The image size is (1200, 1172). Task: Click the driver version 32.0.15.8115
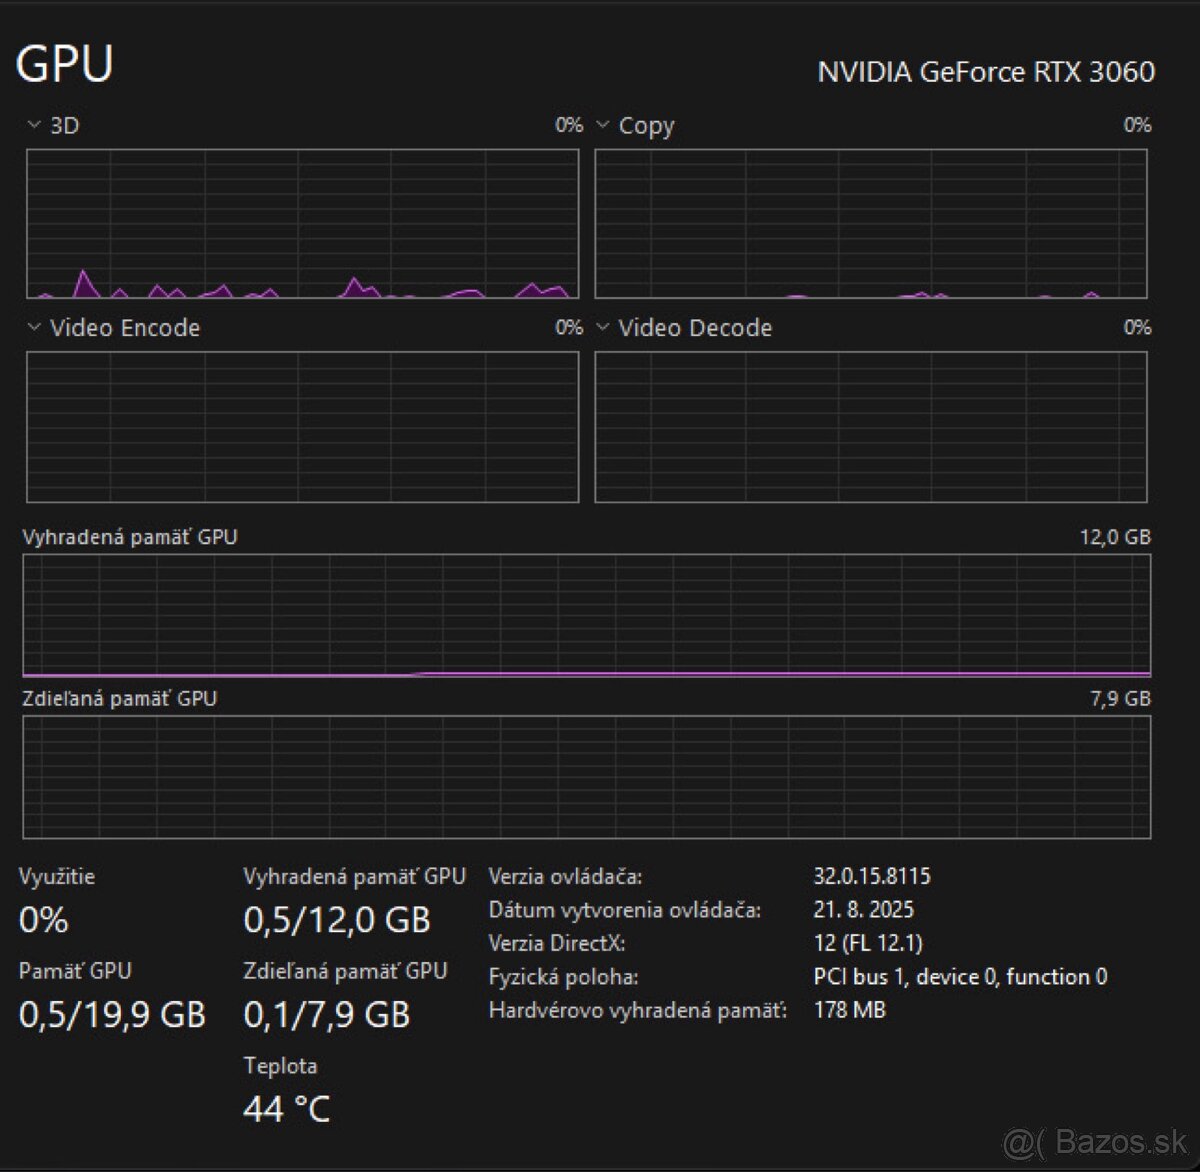click(872, 877)
